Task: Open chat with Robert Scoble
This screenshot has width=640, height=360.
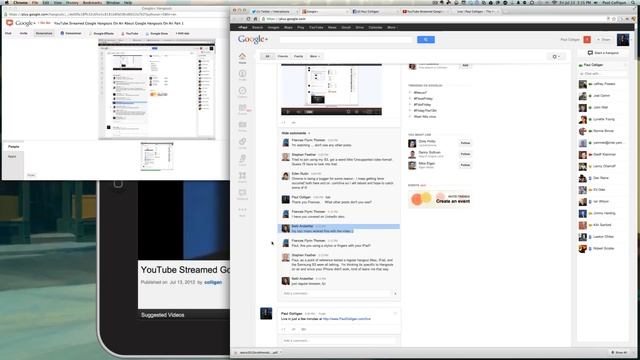Action: 602,249
